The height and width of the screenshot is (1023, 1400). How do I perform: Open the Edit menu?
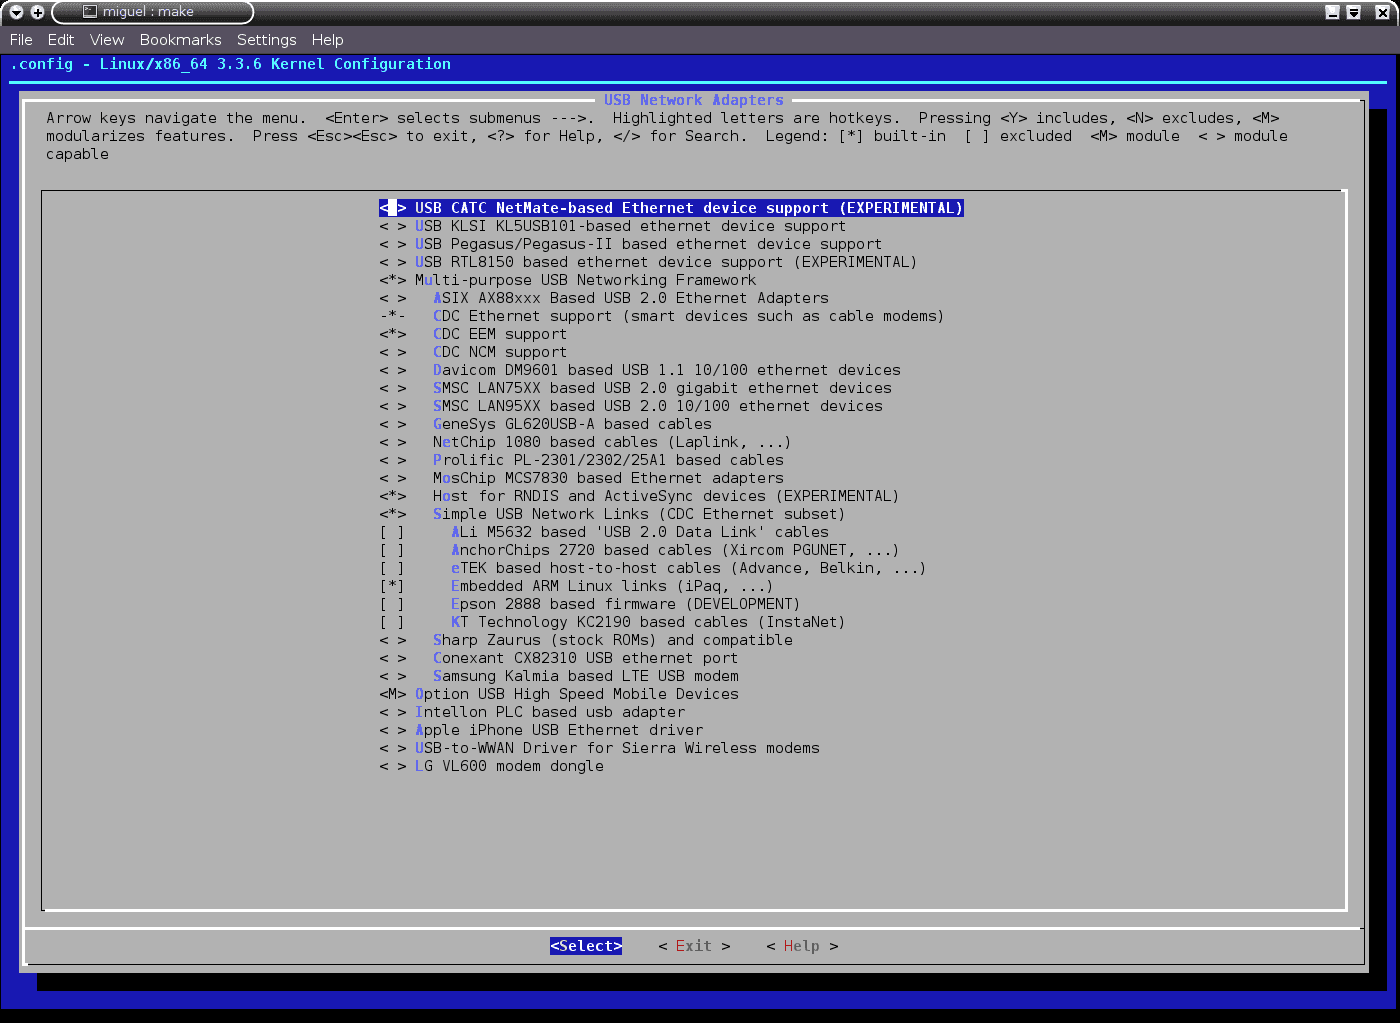pyautogui.click(x=61, y=40)
